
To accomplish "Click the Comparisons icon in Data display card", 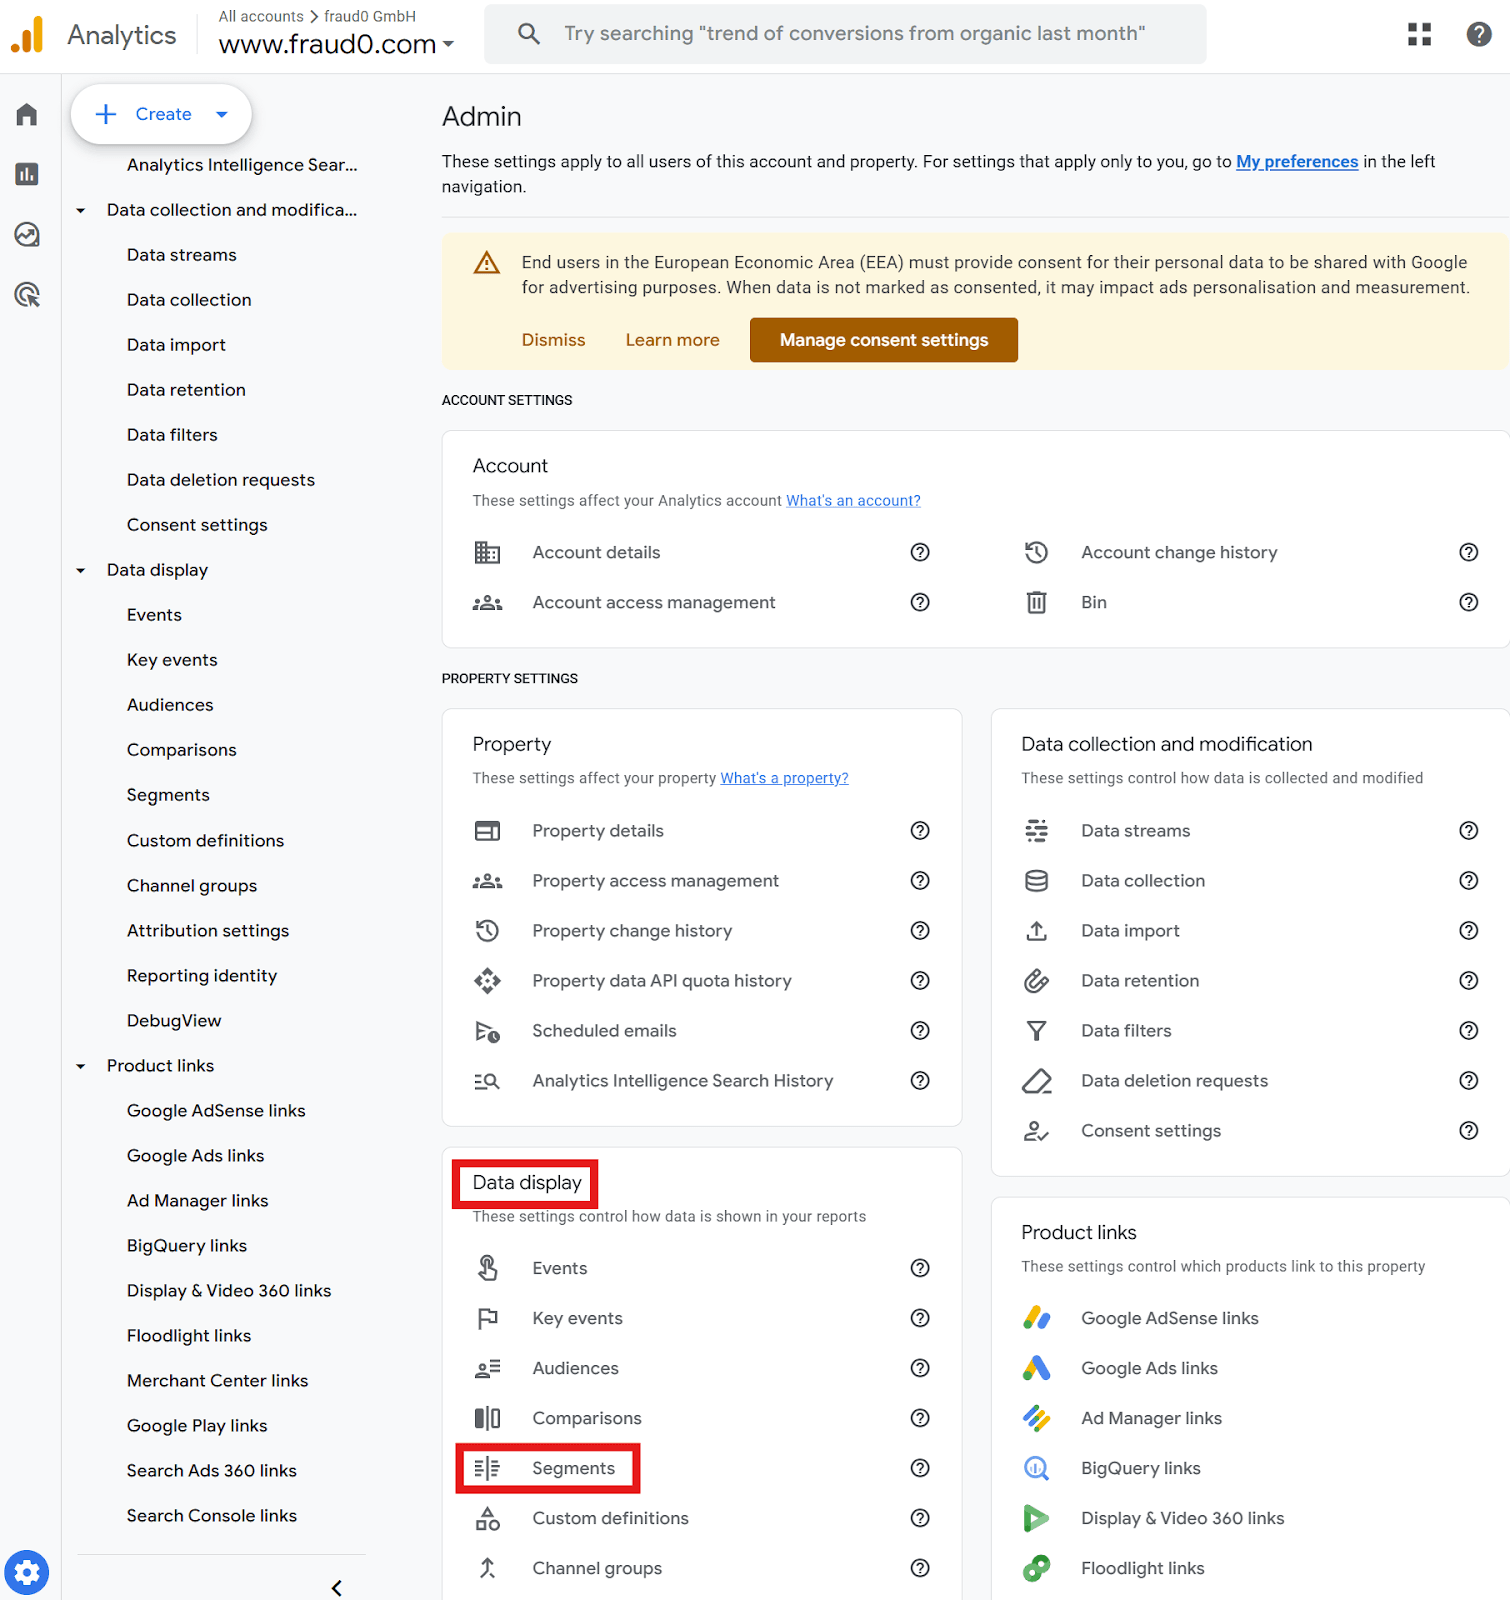I will 487,1418.
